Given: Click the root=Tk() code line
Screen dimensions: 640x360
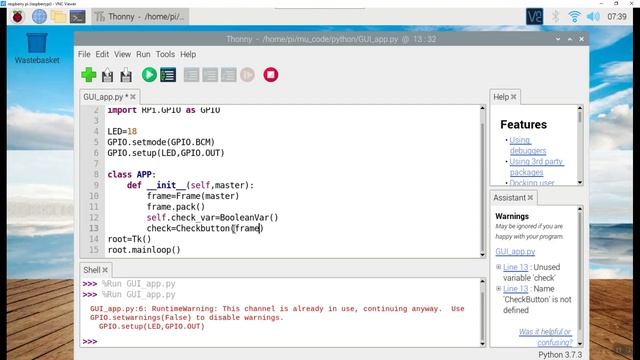Looking at the screenshot, I should pos(129,239).
